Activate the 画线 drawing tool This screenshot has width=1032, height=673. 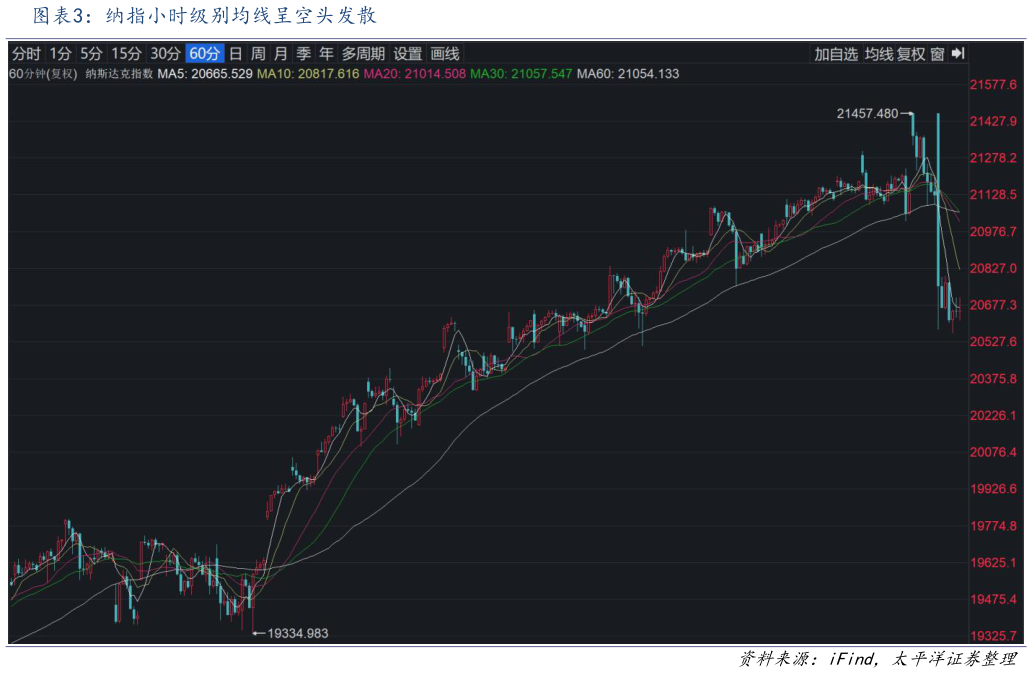444,54
